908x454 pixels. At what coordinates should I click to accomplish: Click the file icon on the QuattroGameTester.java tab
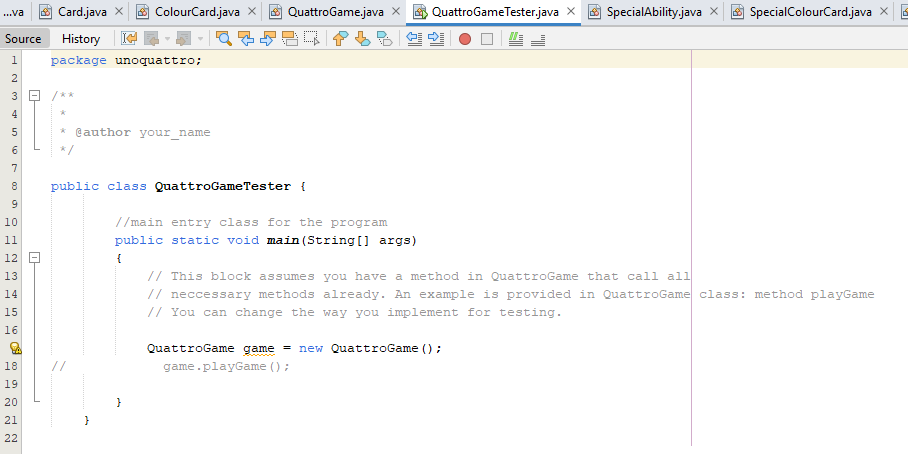[x=420, y=12]
